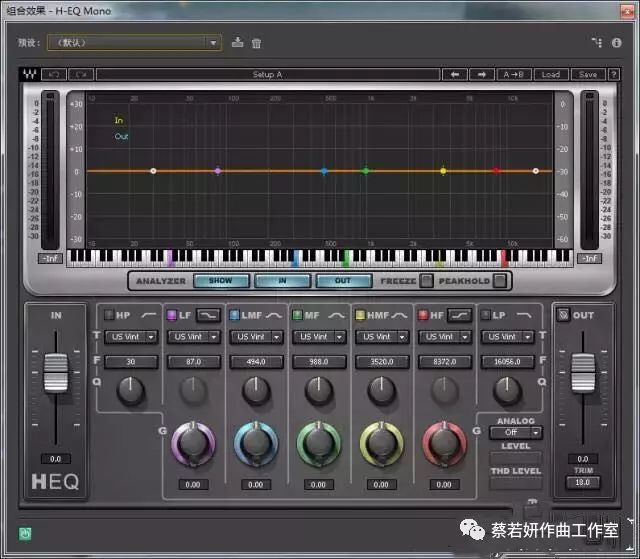Screen dimensions: 640x559
Task: Open ANALOG mode dropdown set to Off
Action: click(x=516, y=432)
